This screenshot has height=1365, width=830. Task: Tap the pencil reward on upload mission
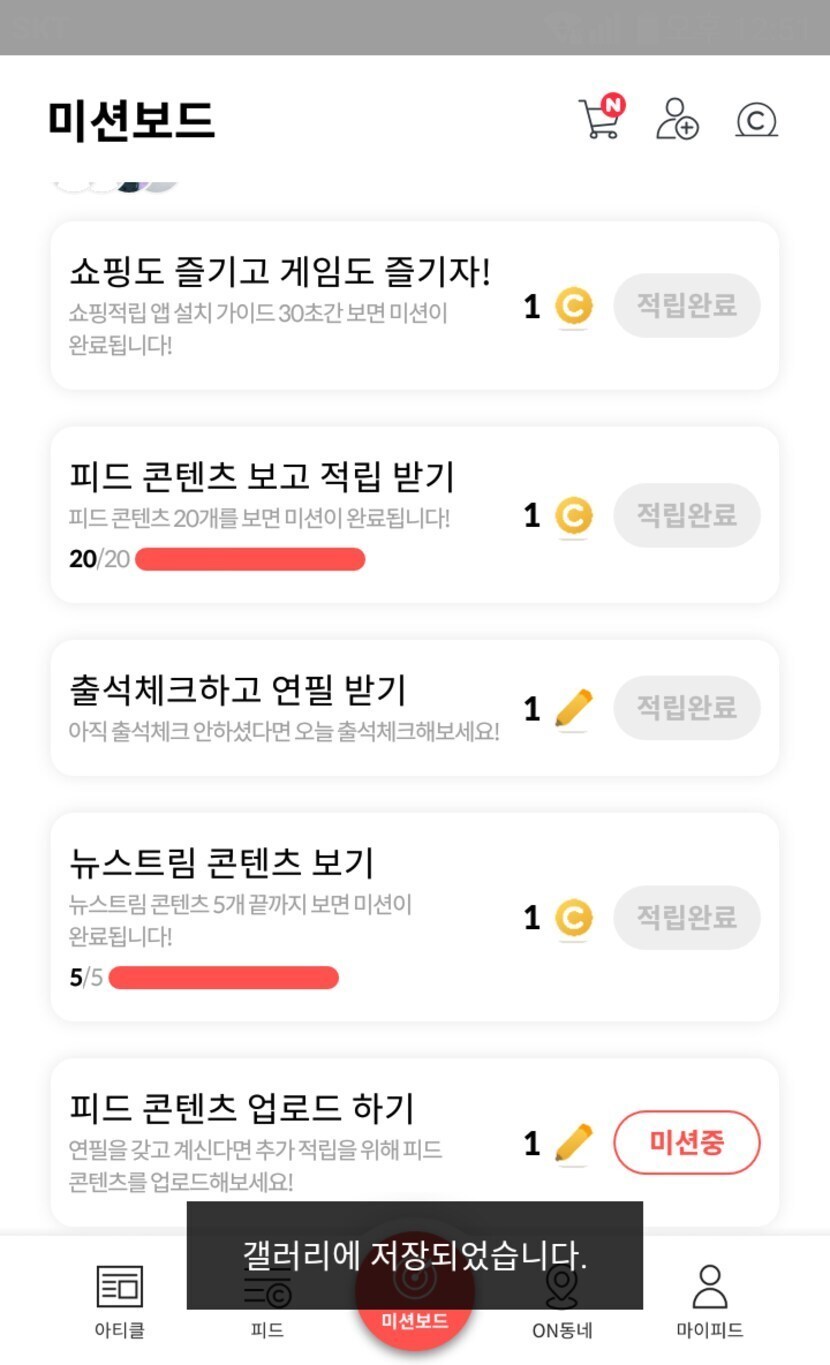(x=573, y=1143)
